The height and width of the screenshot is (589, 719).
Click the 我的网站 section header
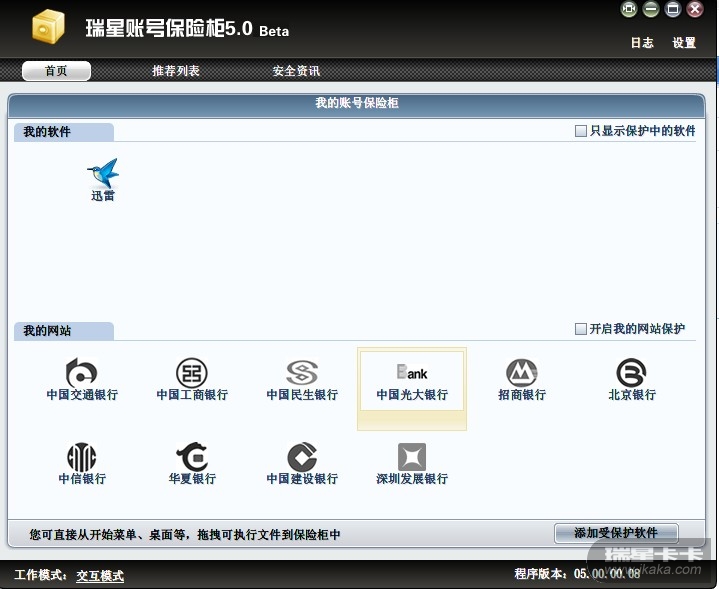tap(64, 331)
